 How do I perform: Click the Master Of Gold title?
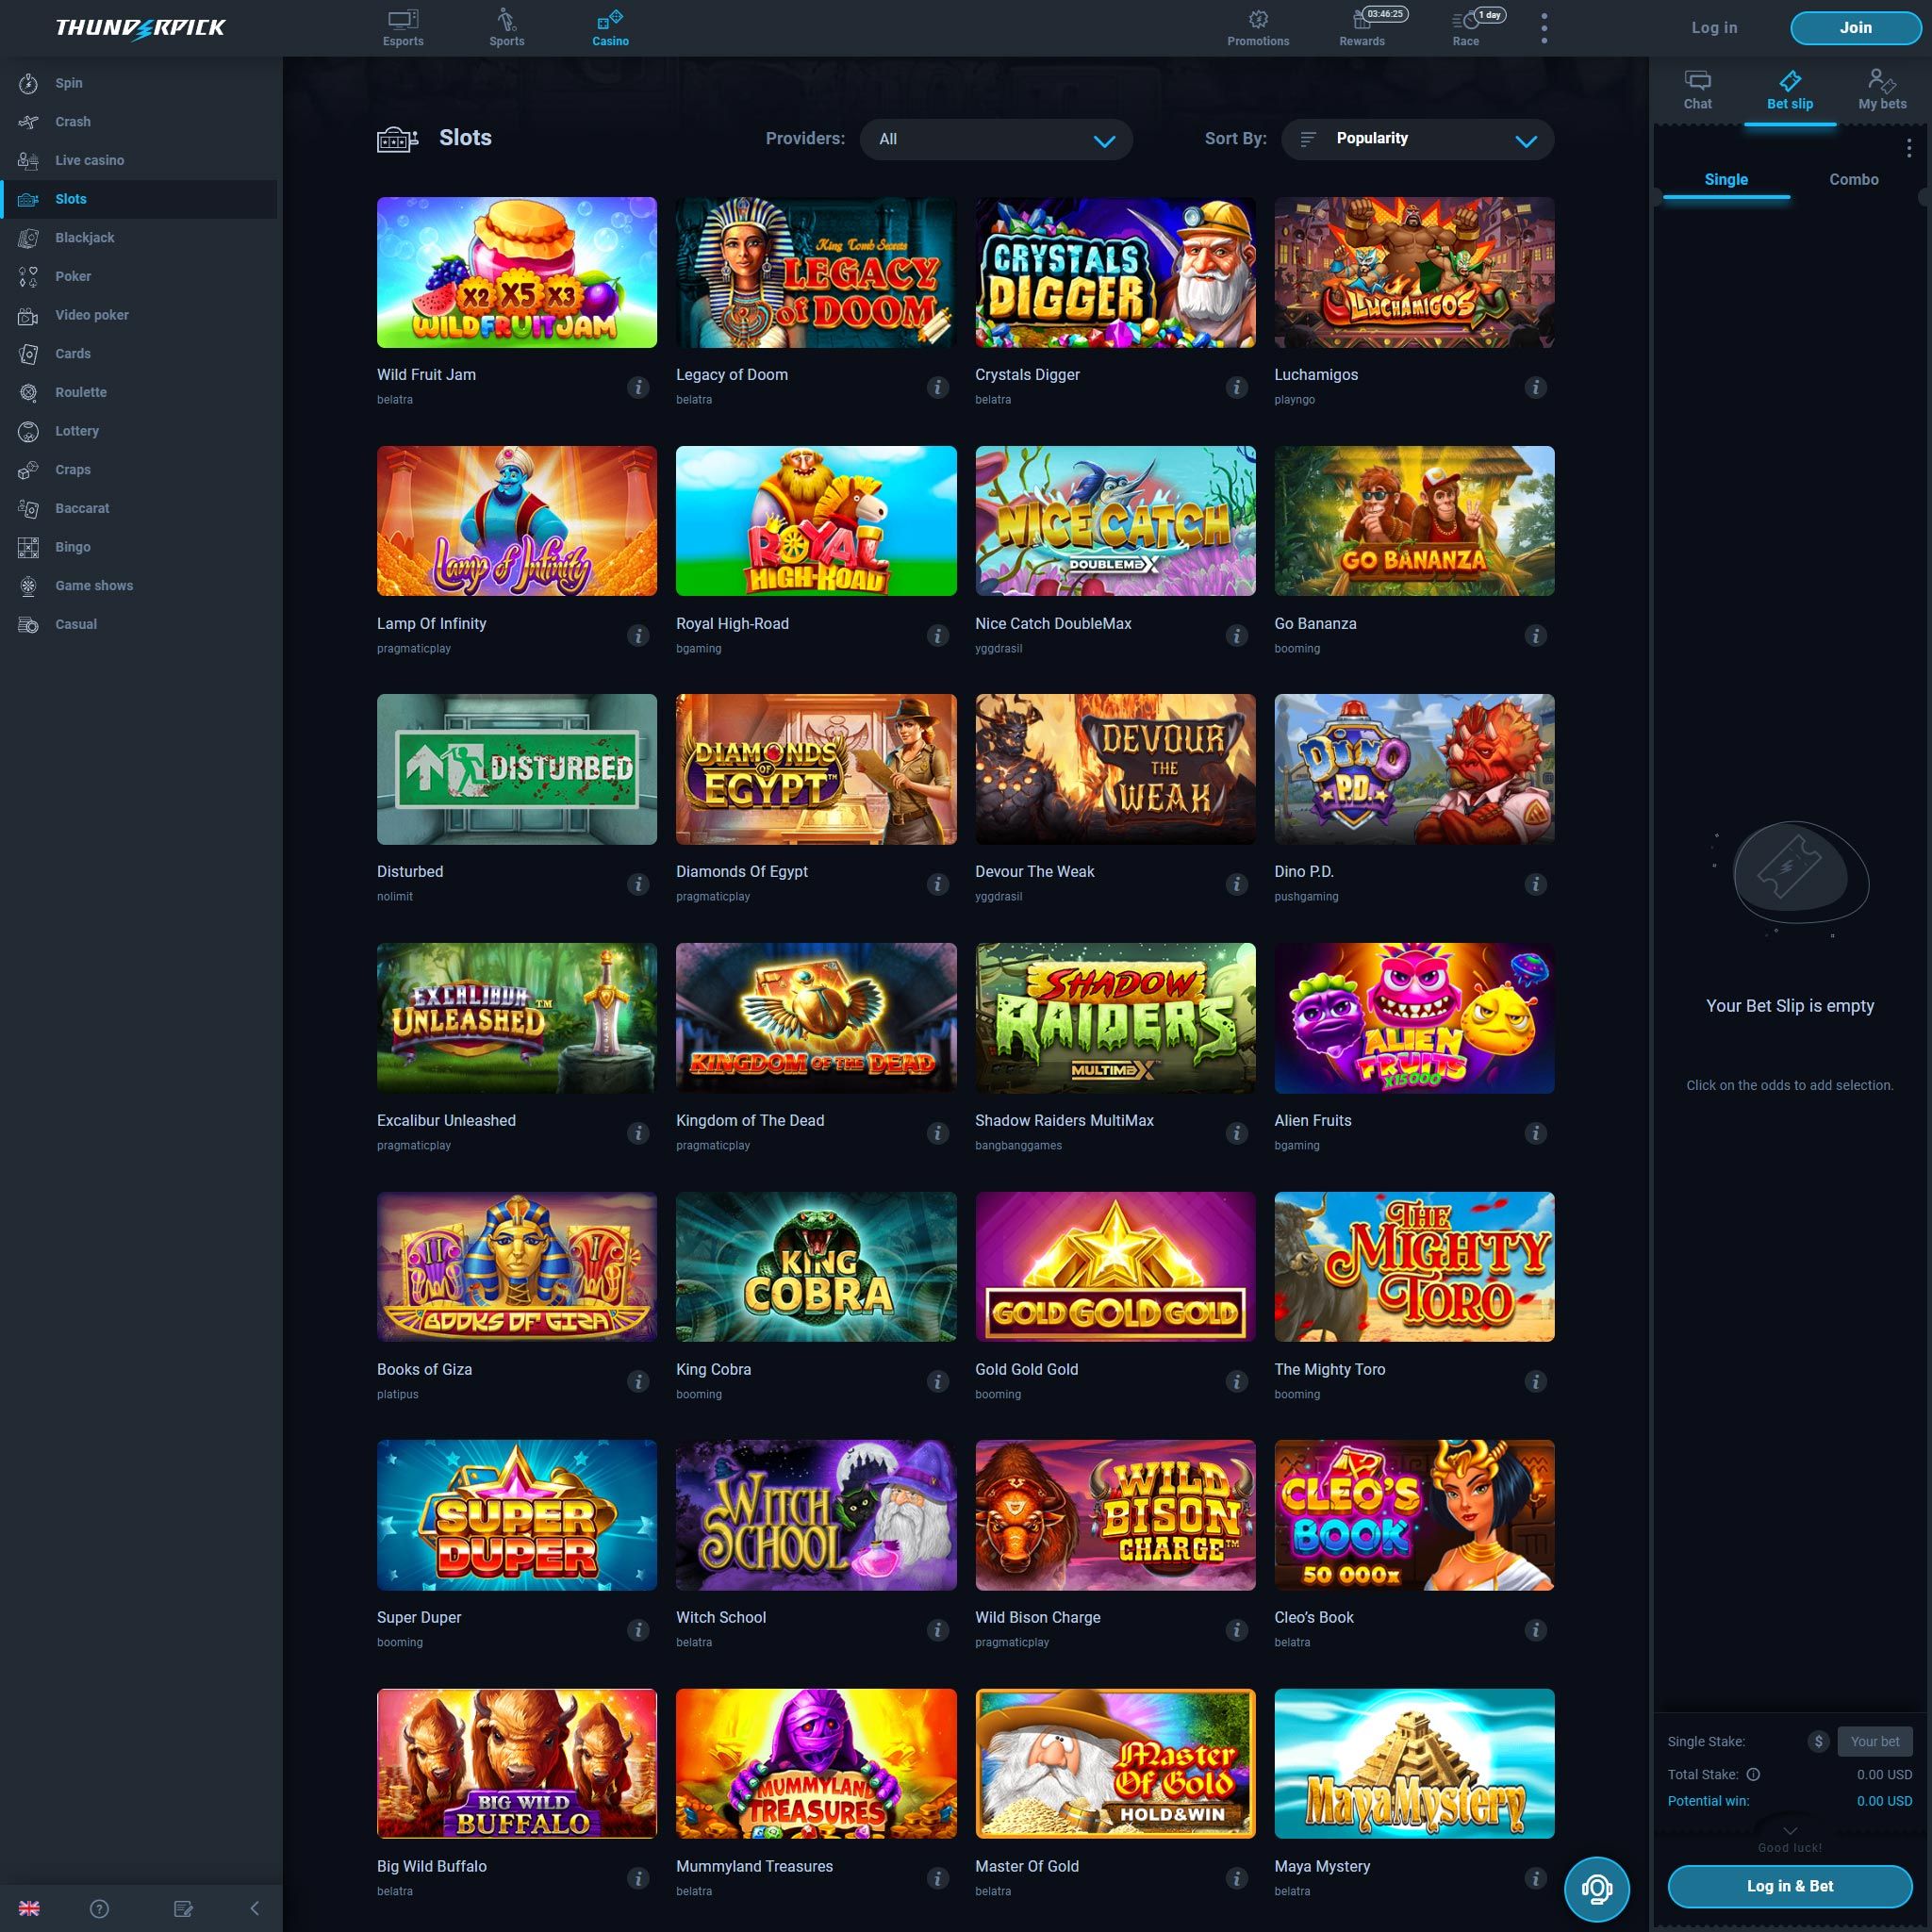[x=1027, y=1866]
